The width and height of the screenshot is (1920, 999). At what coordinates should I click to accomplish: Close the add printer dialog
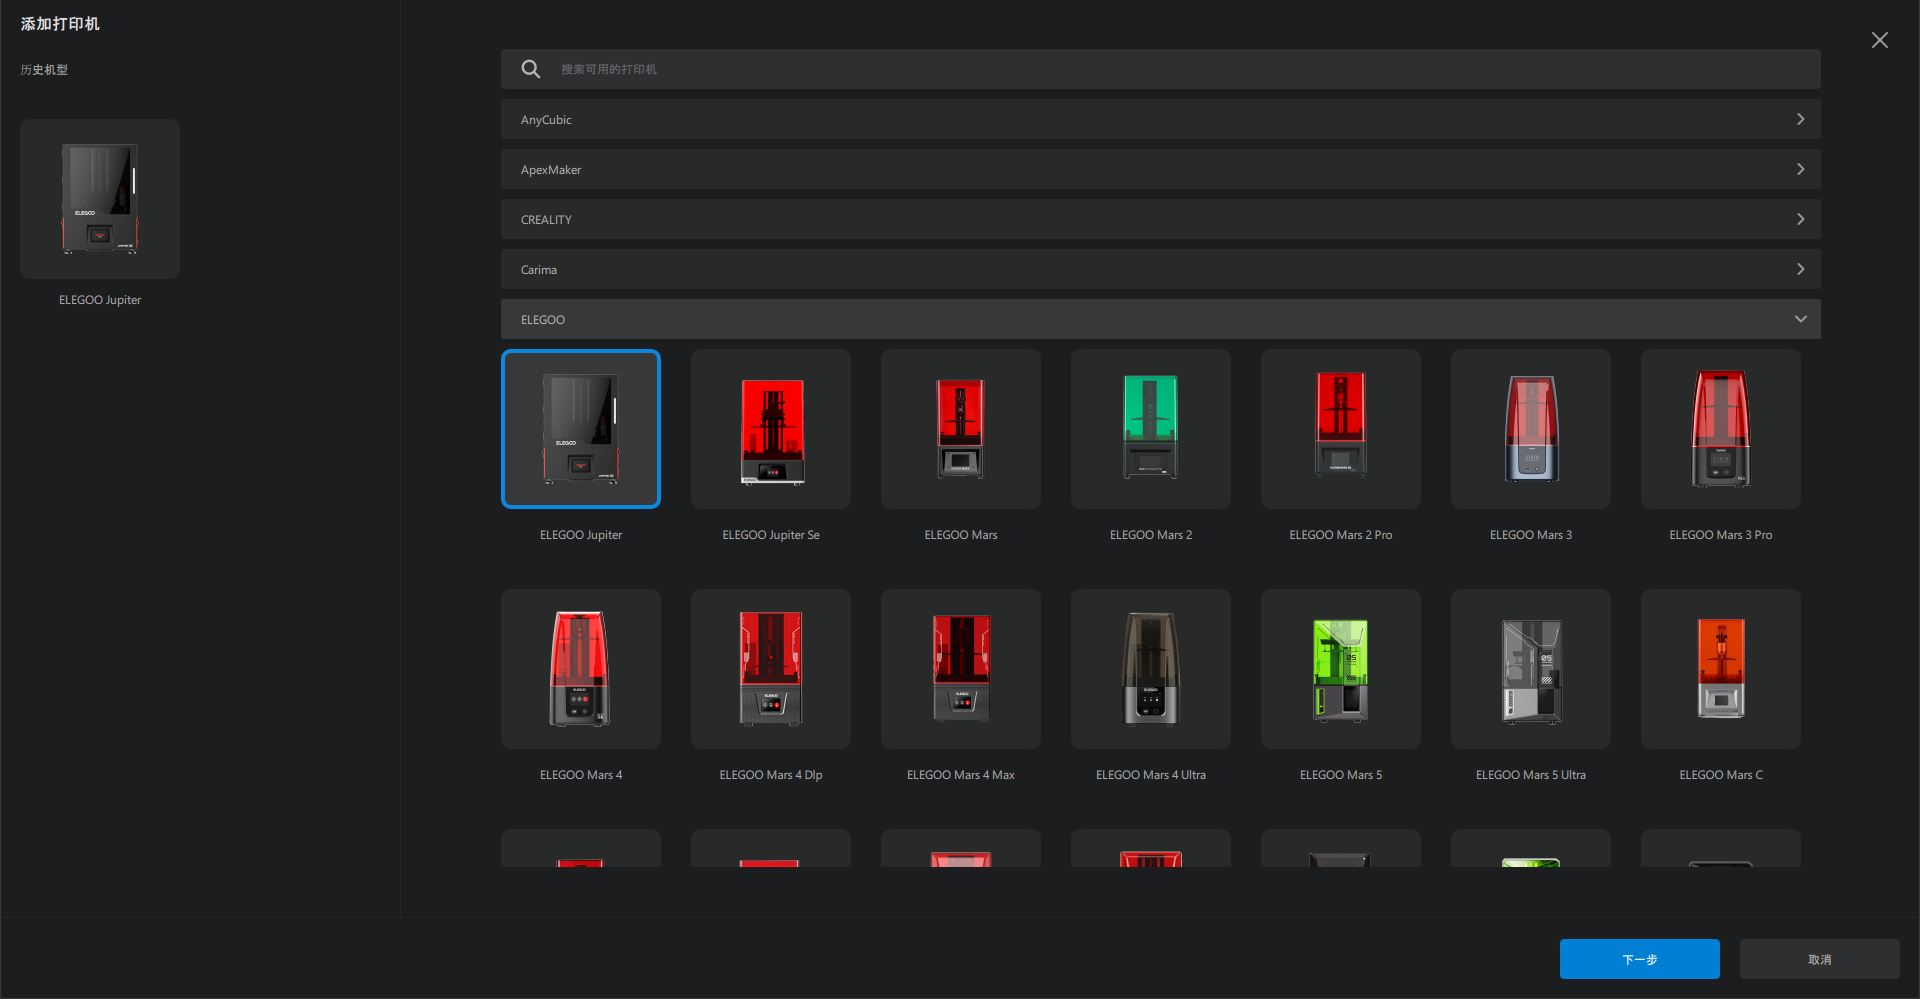1880,40
